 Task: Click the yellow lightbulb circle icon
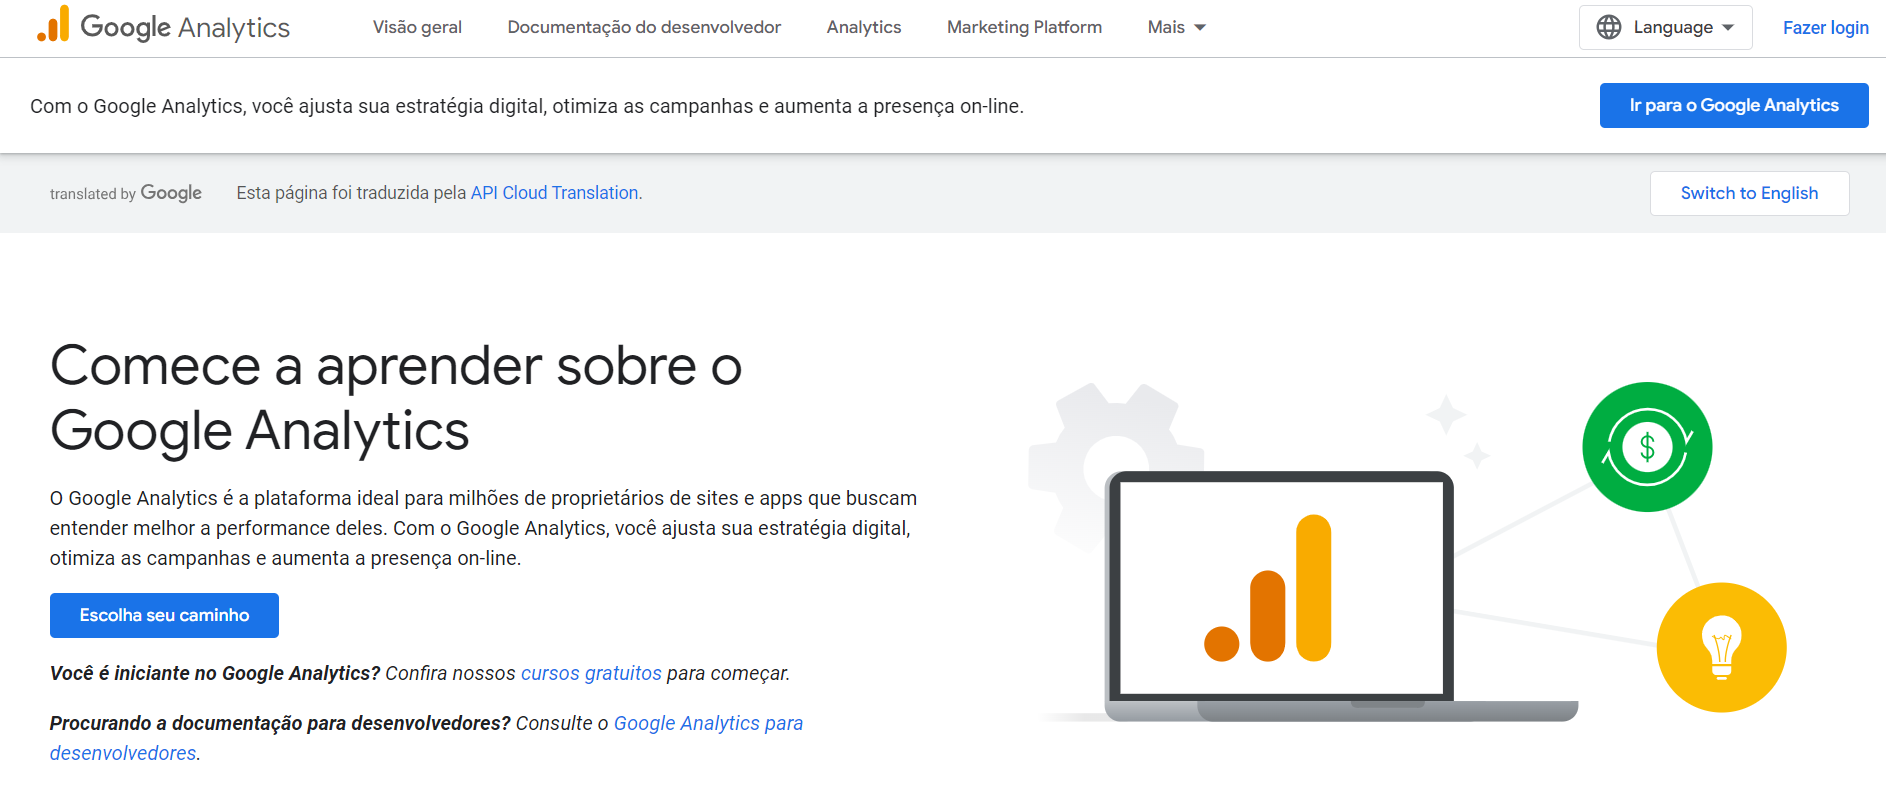point(1721,647)
